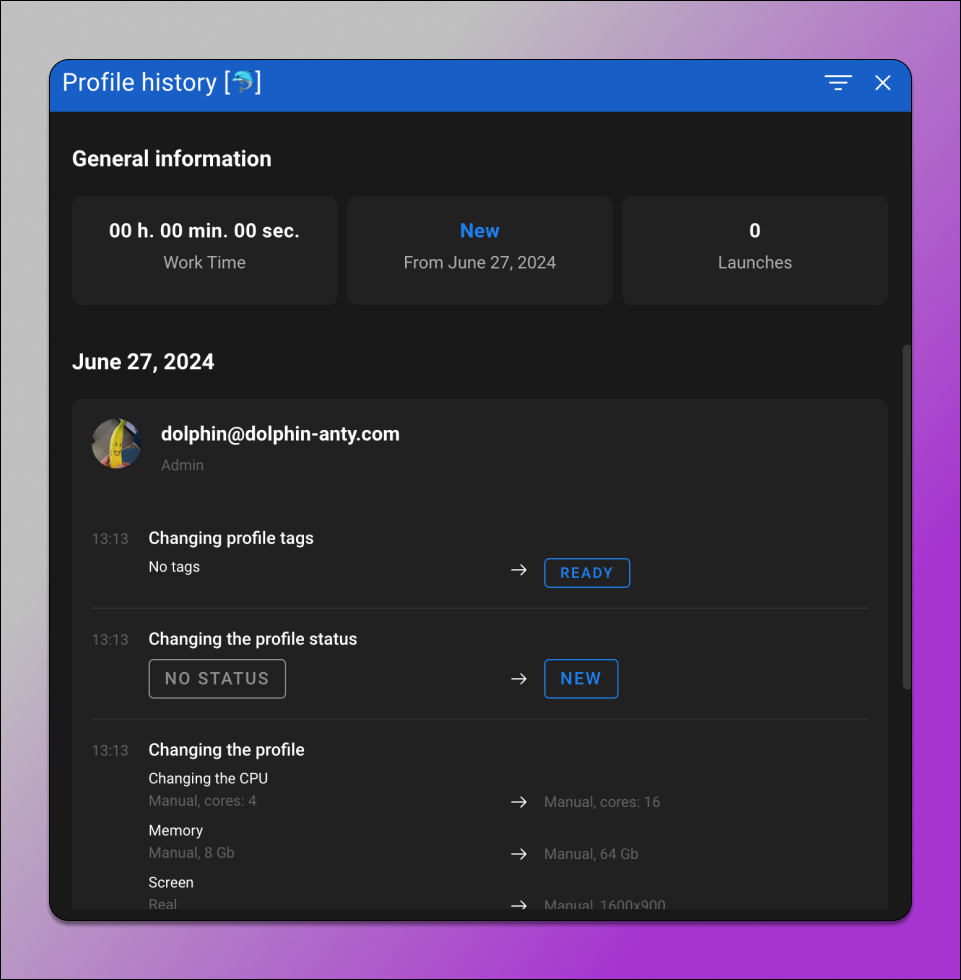Click 'From June 27, 2024' text

(x=479, y=262)
